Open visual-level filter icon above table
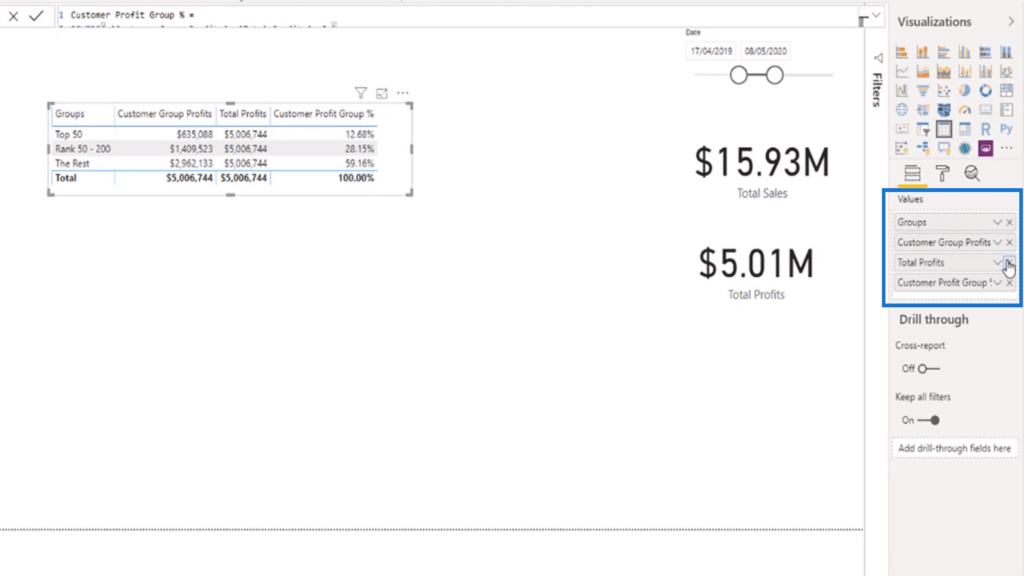This screenshot has height=576, width=1024. pos(360,93)
